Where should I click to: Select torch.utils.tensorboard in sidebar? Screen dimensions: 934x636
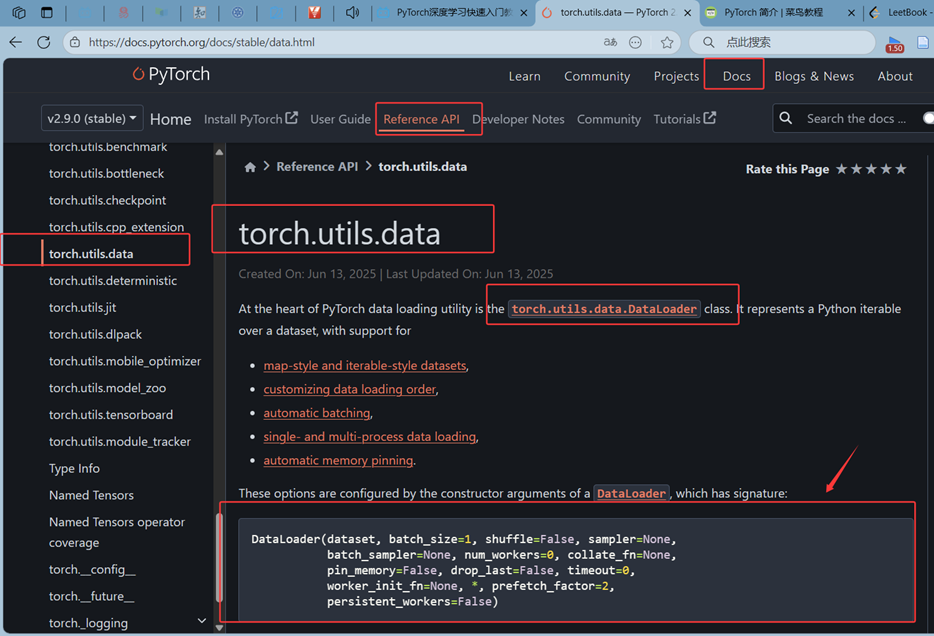[111, 414]
